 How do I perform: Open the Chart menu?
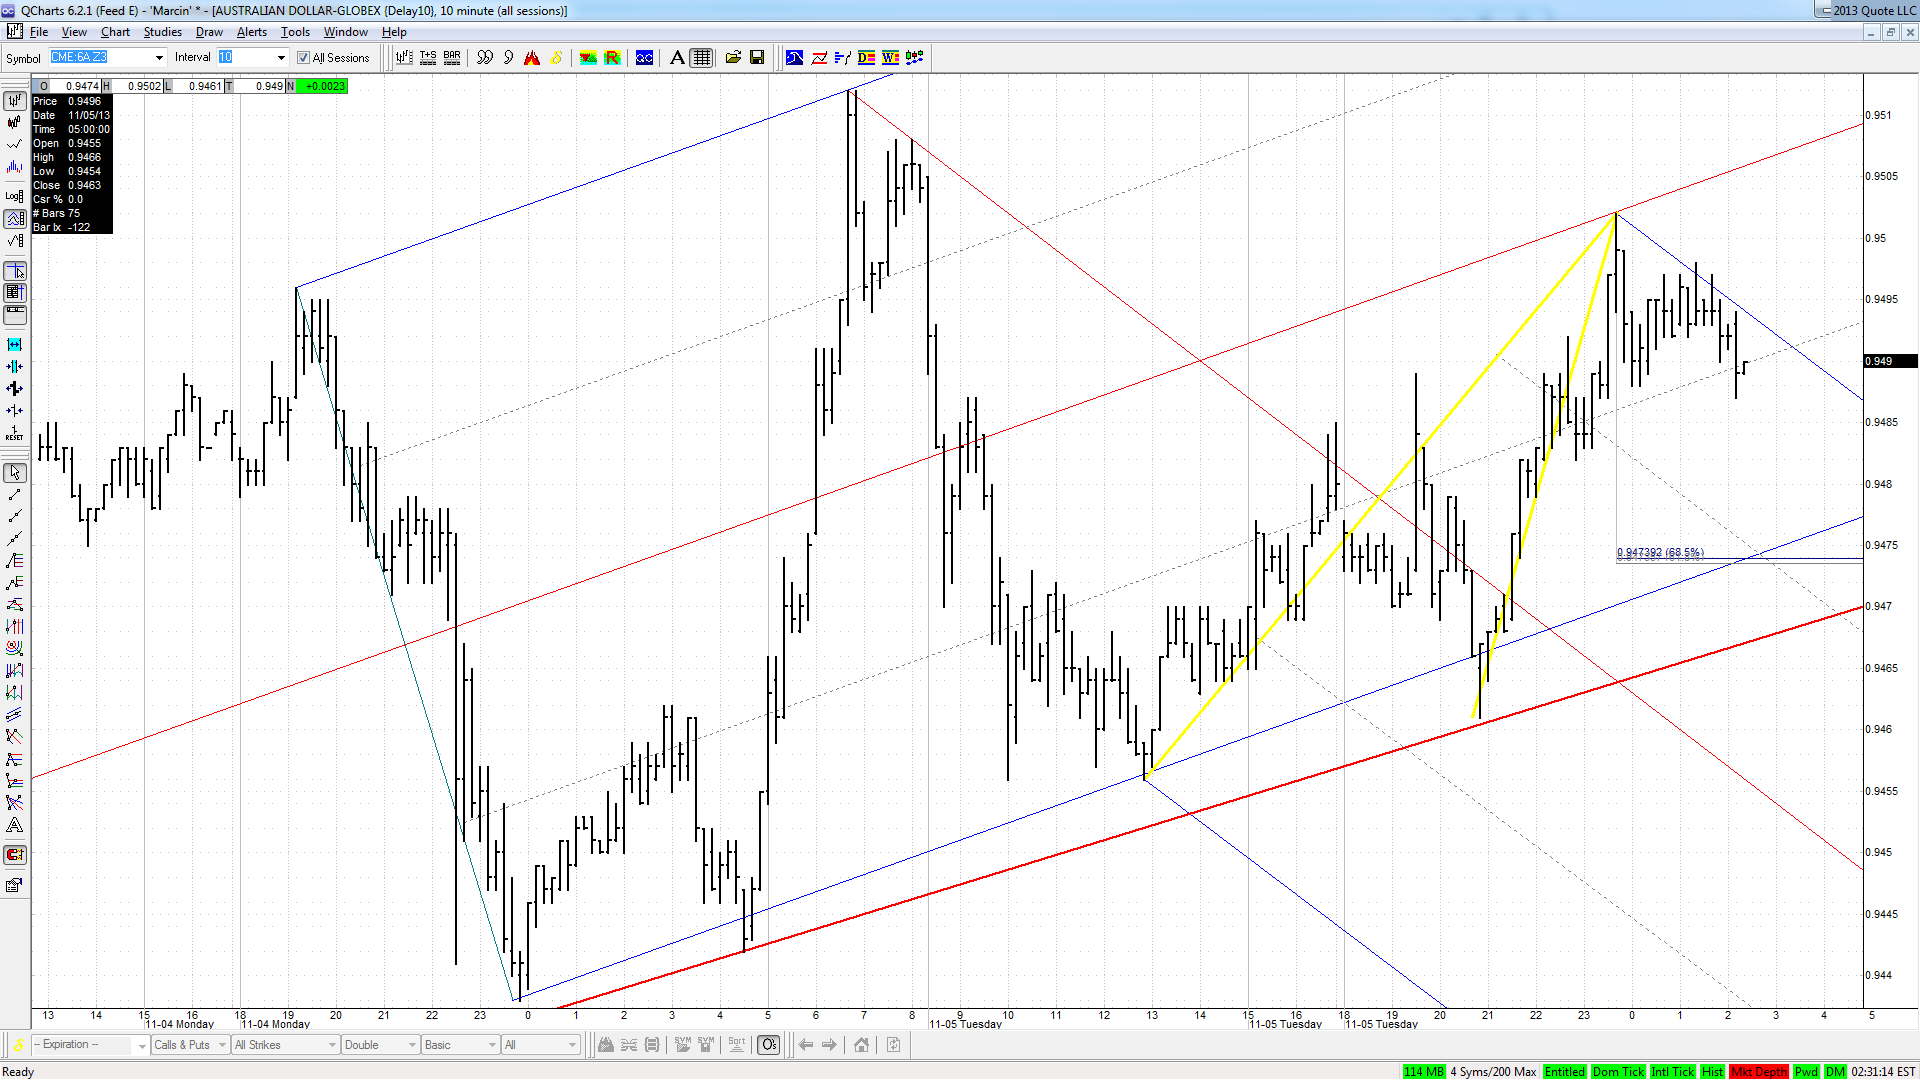(x=115, y=32)
